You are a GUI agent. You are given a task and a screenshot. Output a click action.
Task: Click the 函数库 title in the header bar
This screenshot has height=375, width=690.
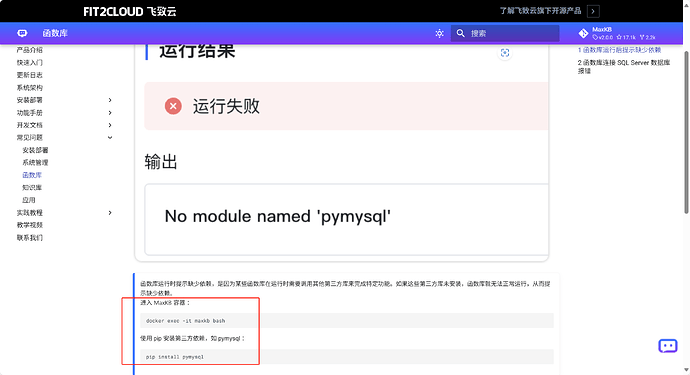tap(55, 33)
